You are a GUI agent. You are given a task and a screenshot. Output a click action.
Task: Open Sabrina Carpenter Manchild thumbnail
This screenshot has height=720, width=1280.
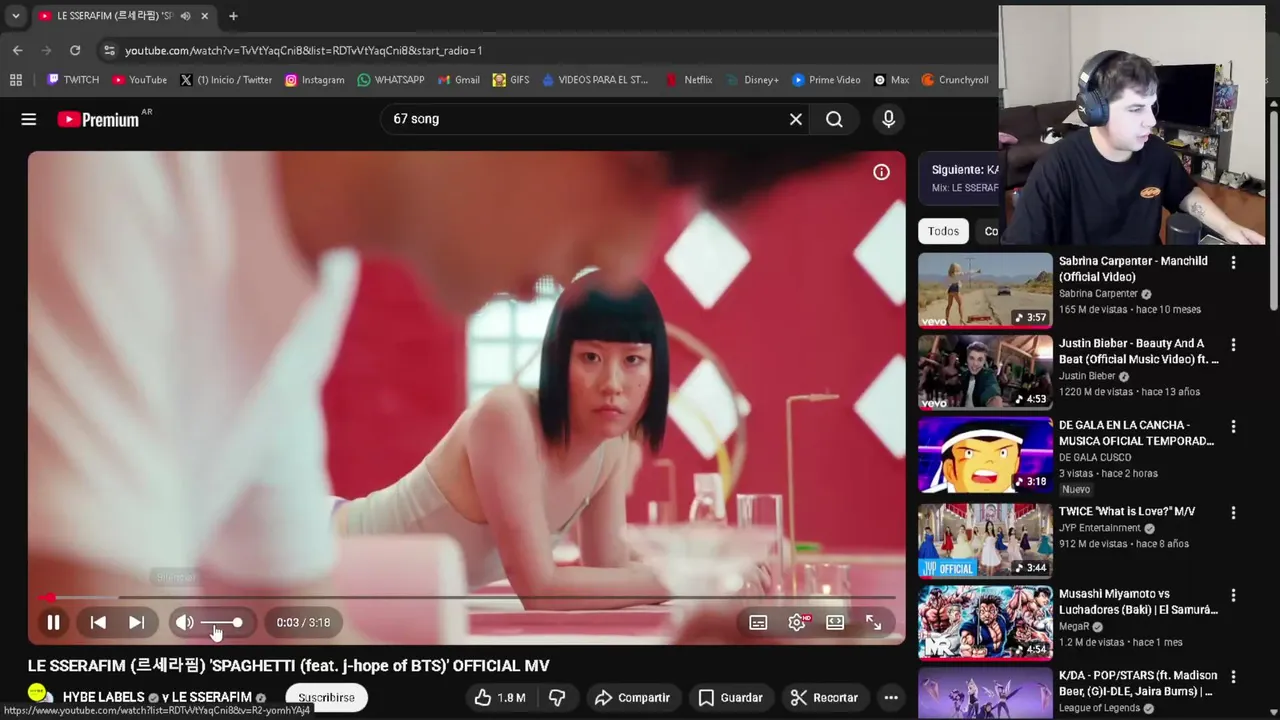pyautogui.click(x=985, y=290)
